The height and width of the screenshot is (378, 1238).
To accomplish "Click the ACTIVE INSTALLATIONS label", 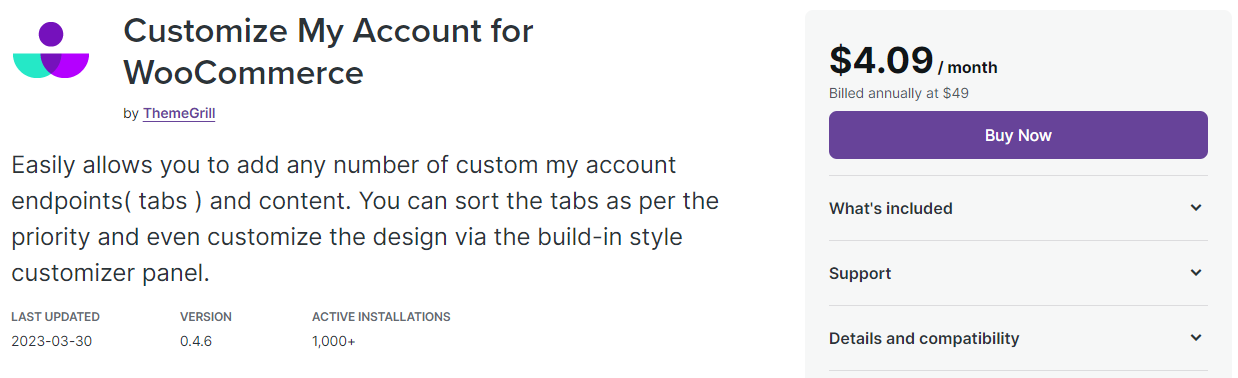I will pos(381,317).
